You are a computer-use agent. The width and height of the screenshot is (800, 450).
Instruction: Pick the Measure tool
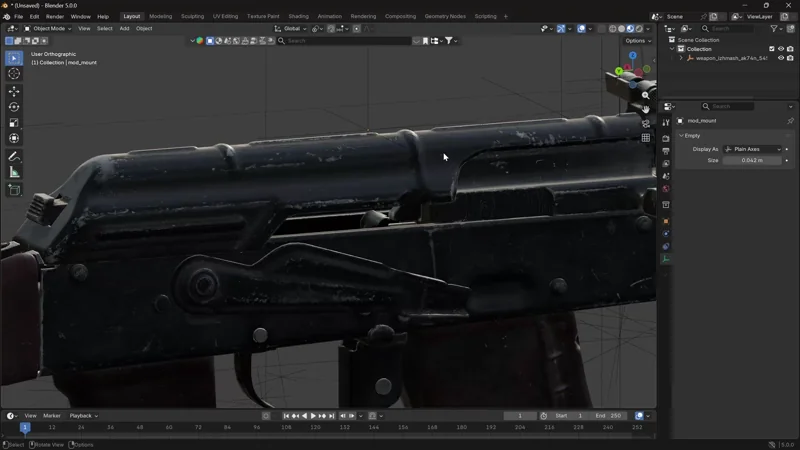pyautogui.click(x=14, y=172)
